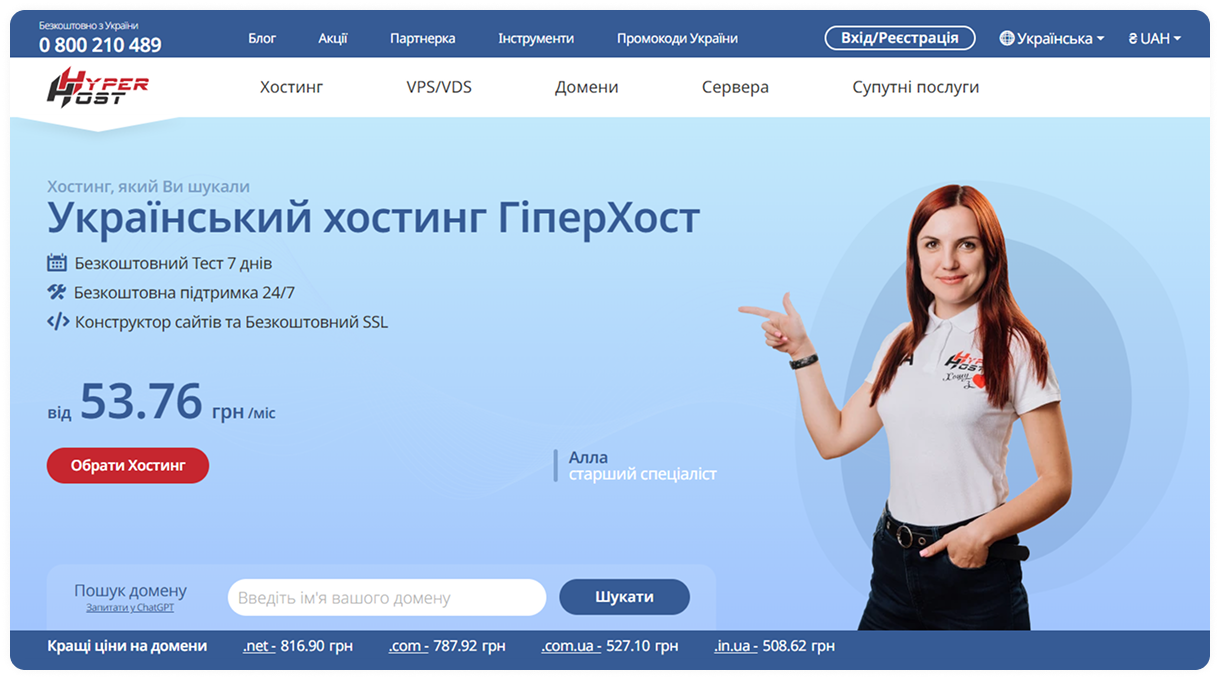Click the caption Алла старший спеціаліст
1220x680 pixels.
[x=642, y=465]
